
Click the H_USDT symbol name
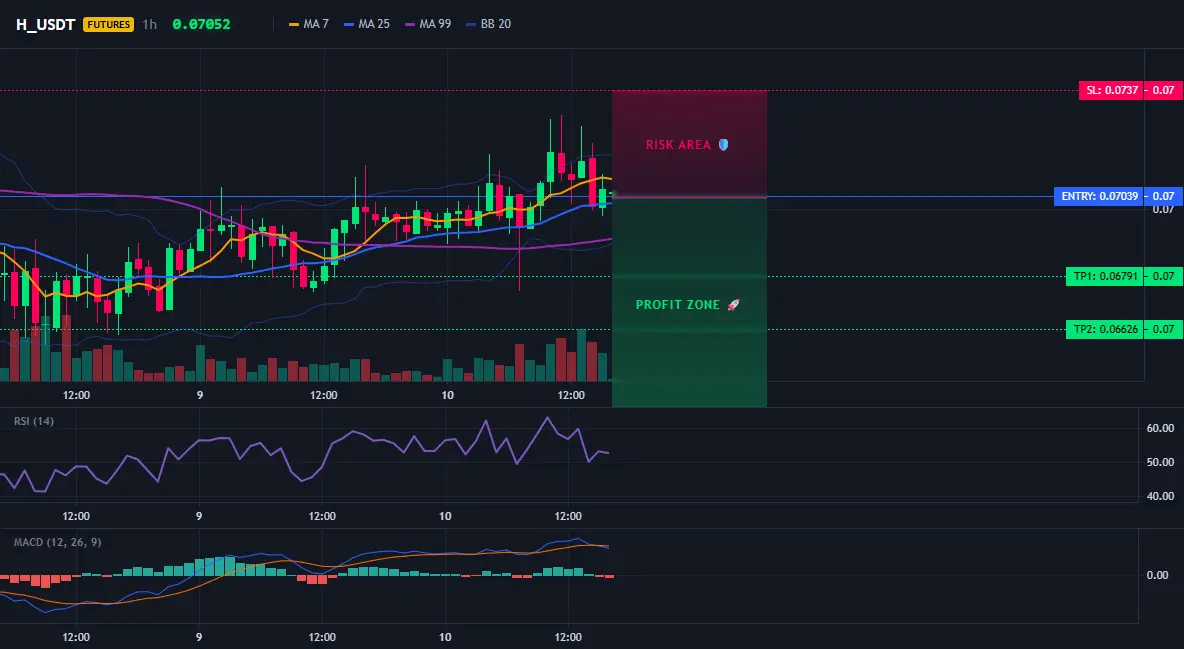click(x=45, y=24)
